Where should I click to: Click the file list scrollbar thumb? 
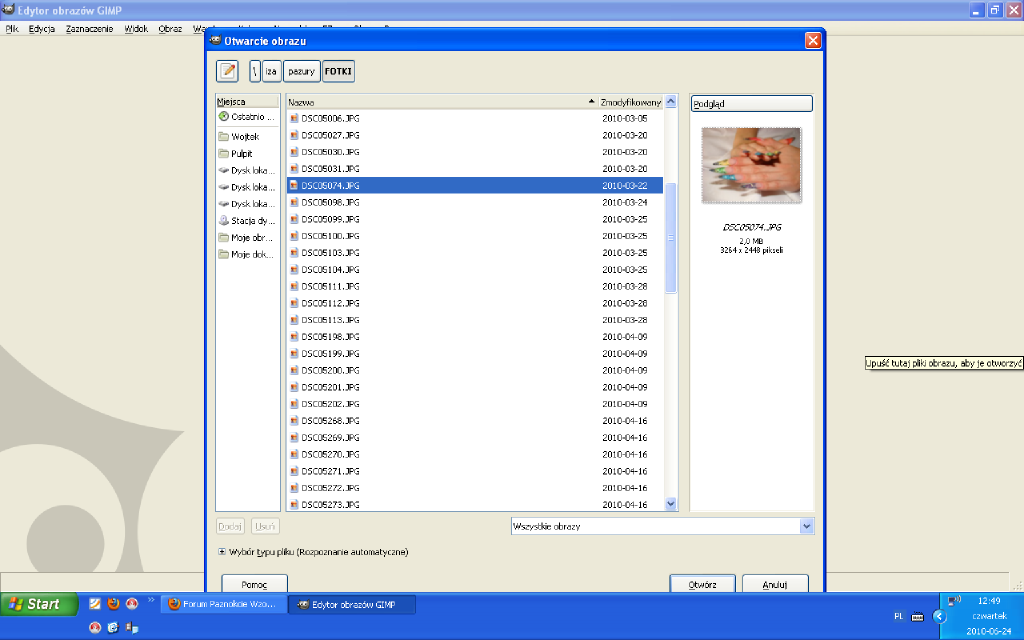[x=671, y=238]
